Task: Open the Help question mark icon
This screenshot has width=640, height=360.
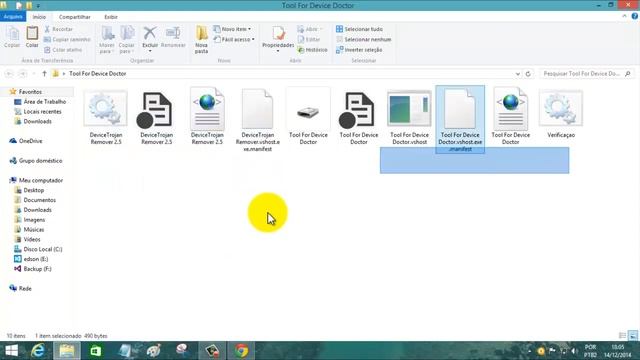Action: tap(634, 16)
